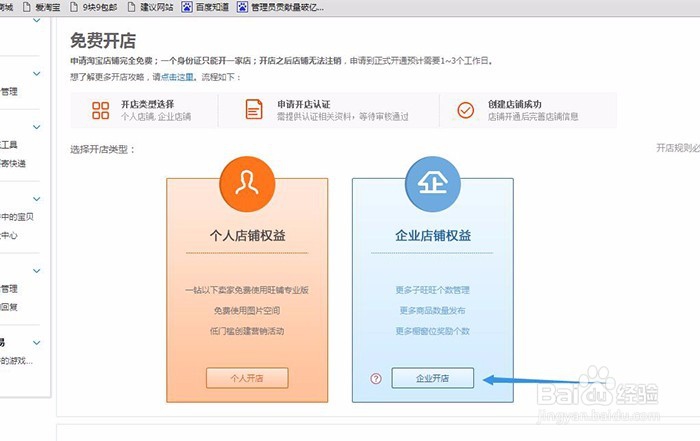Open the 爱淘宝 bookmark
The height and width of the screenshot is (441, 700).
click(x=41, y=7)
